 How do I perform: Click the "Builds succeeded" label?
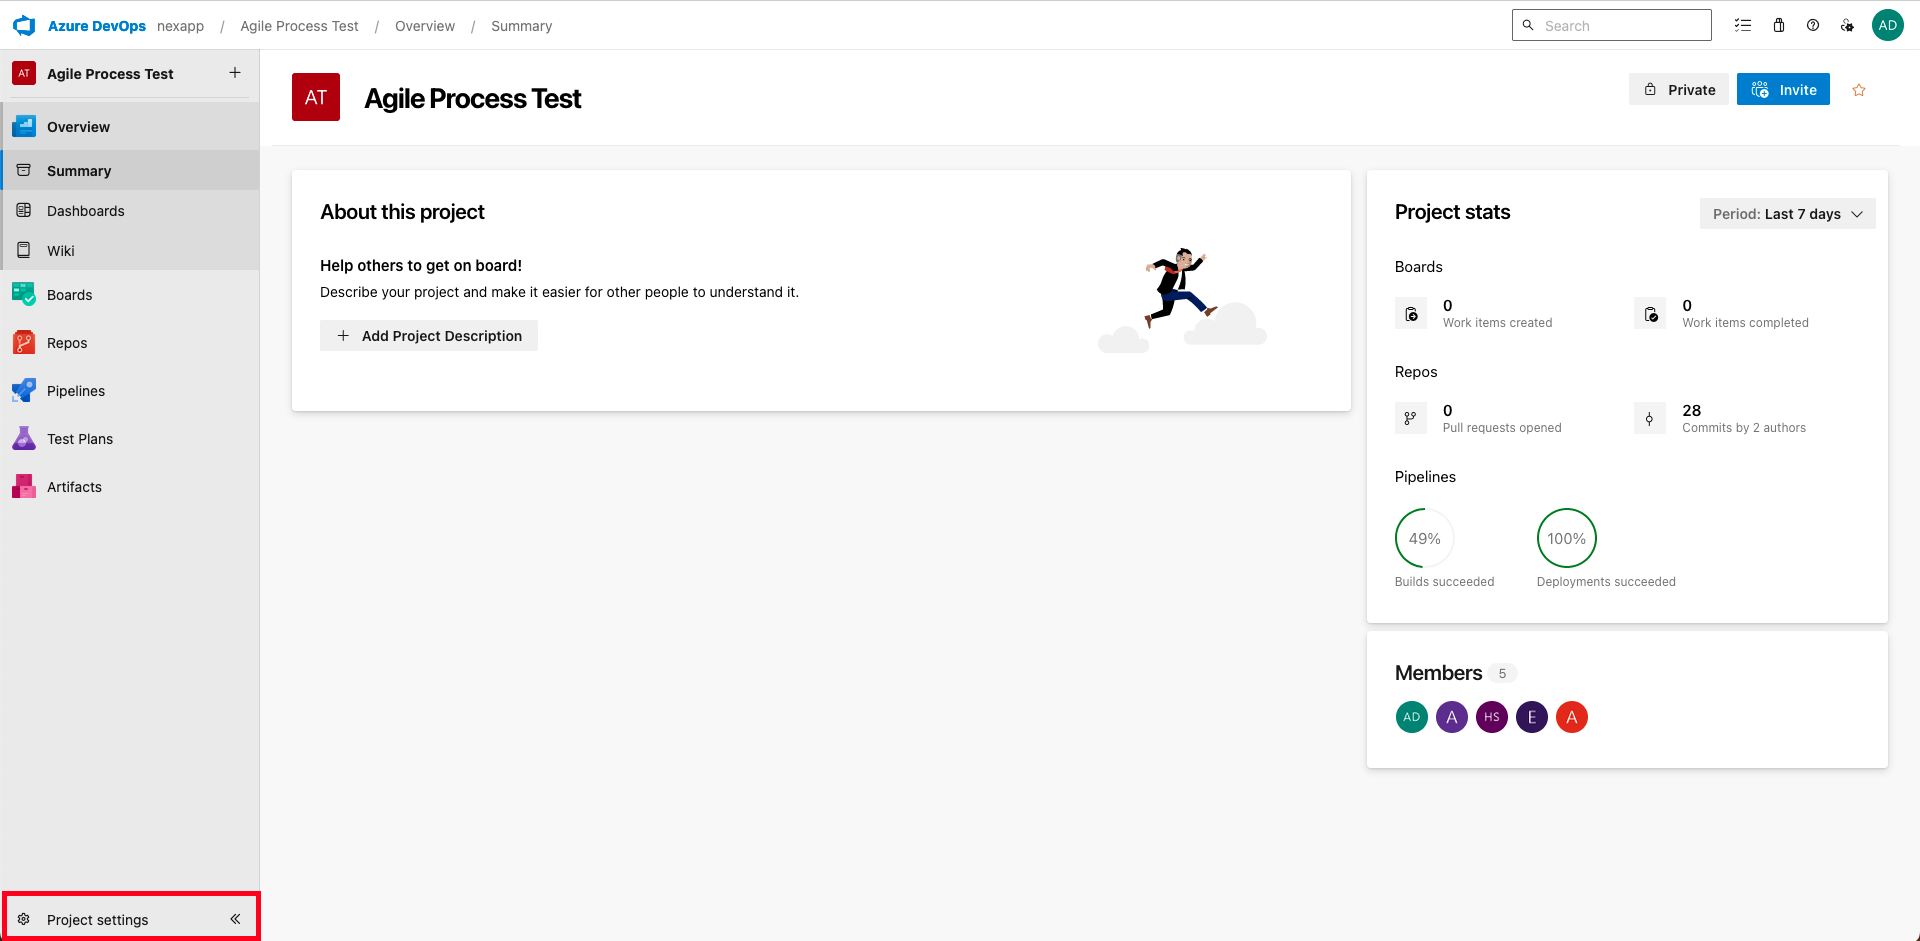click(x=1444, y=582)
